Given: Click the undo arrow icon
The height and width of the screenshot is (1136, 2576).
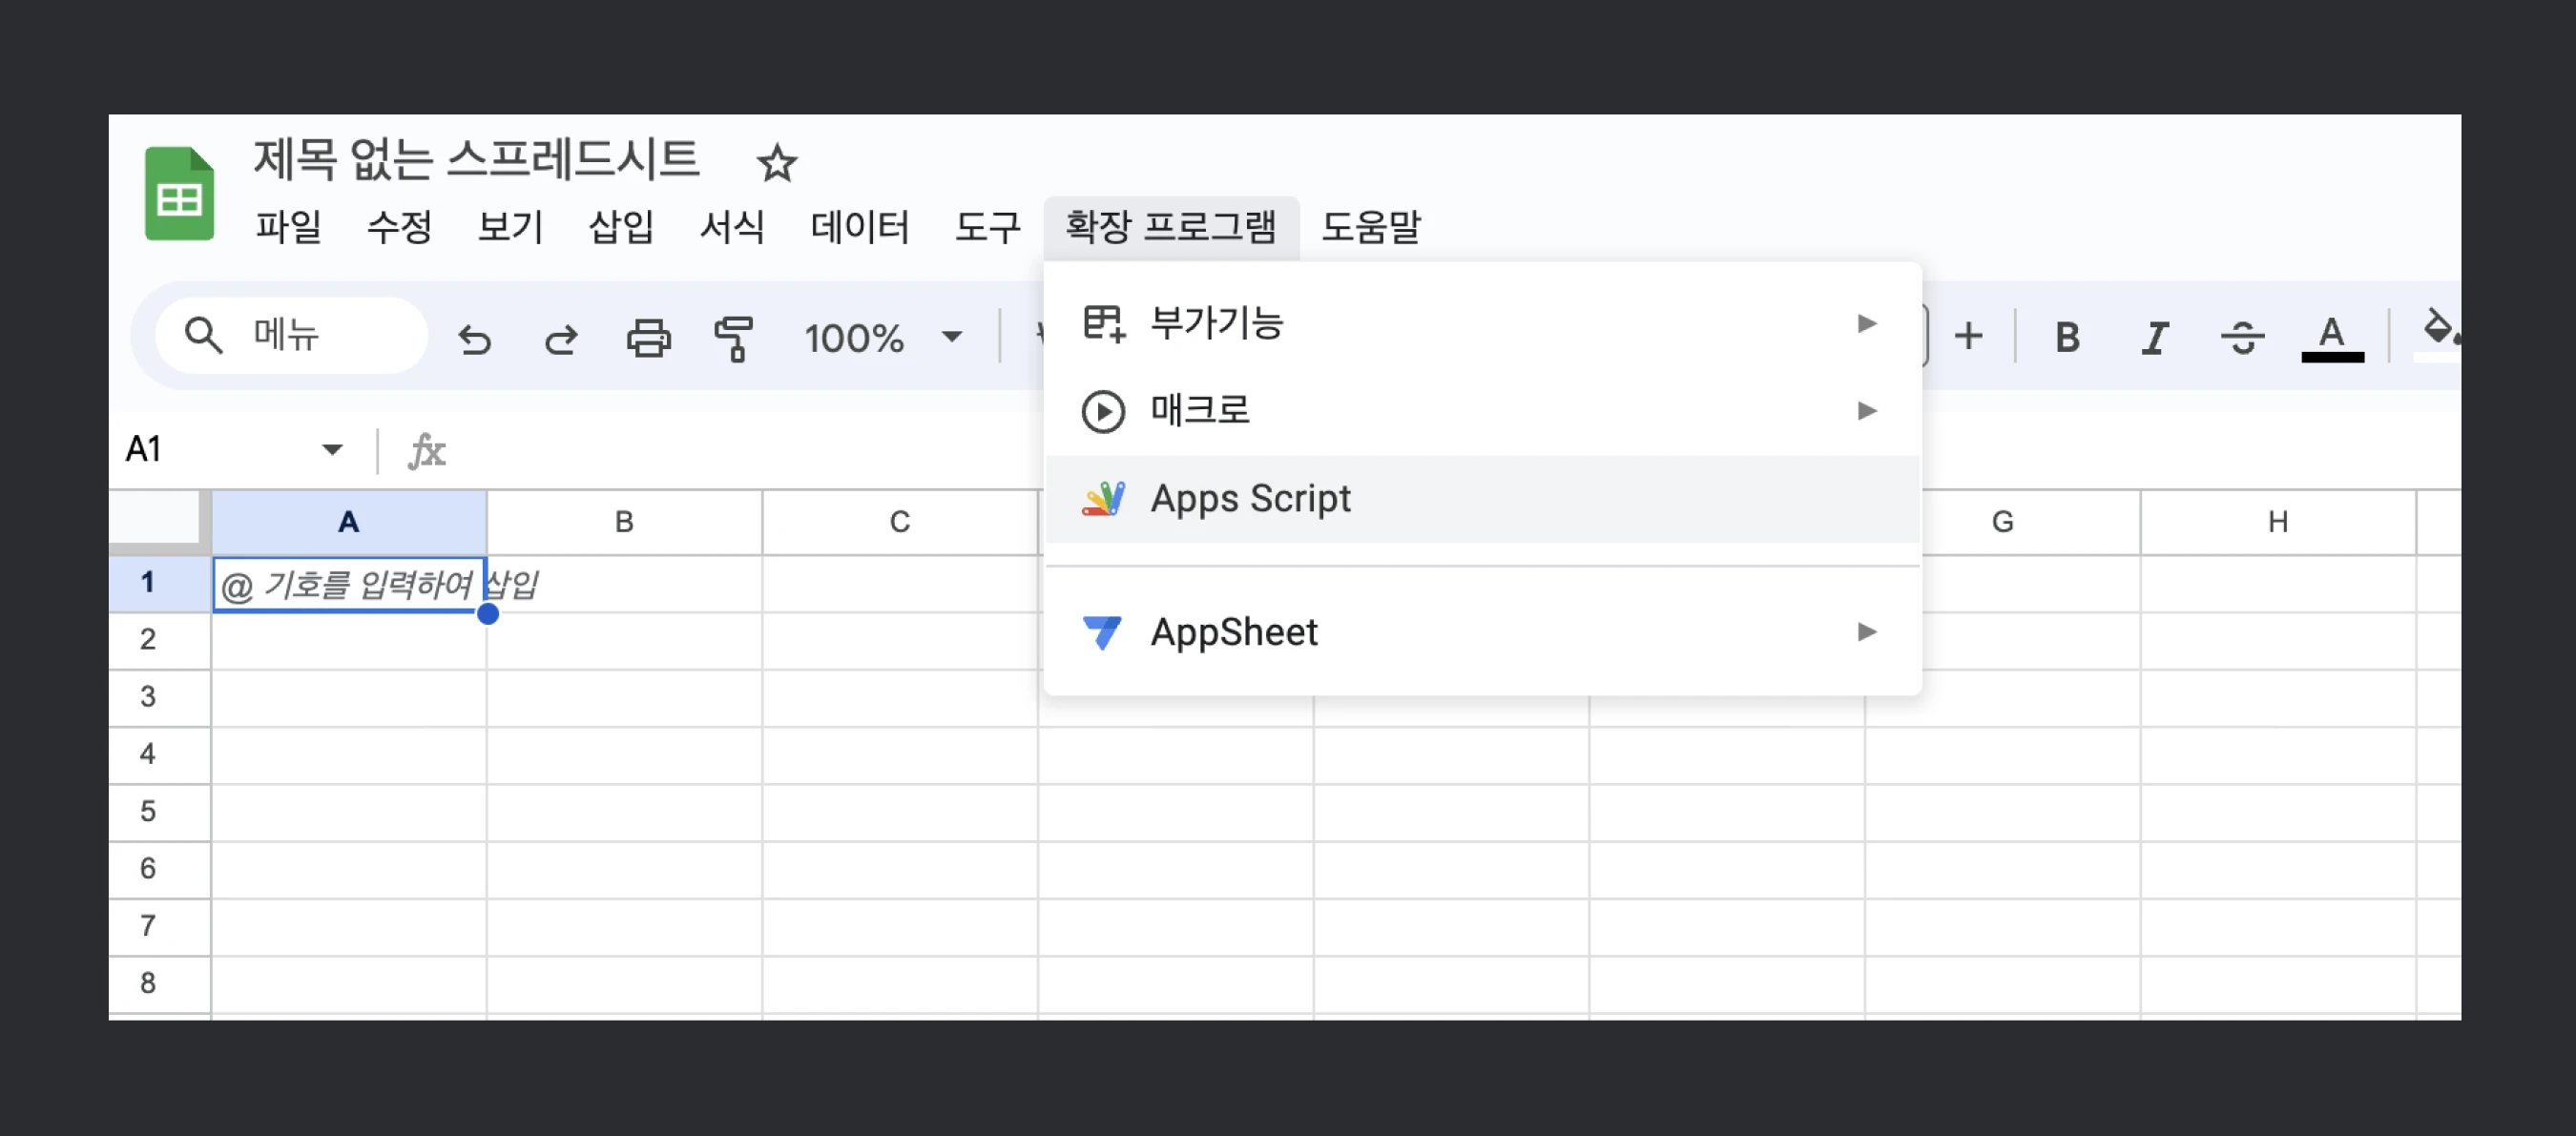Looking at the screenshot, I should 474,338.
